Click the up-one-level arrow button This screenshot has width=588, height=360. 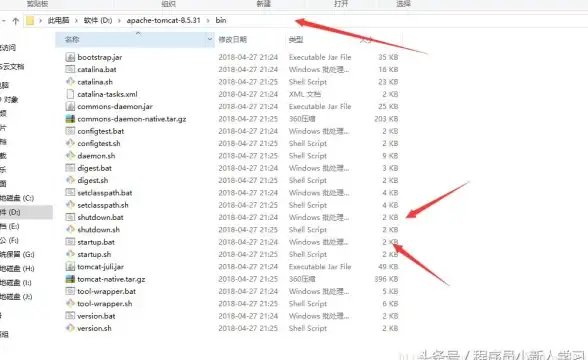pyautogui.click(x=15, y=21)
